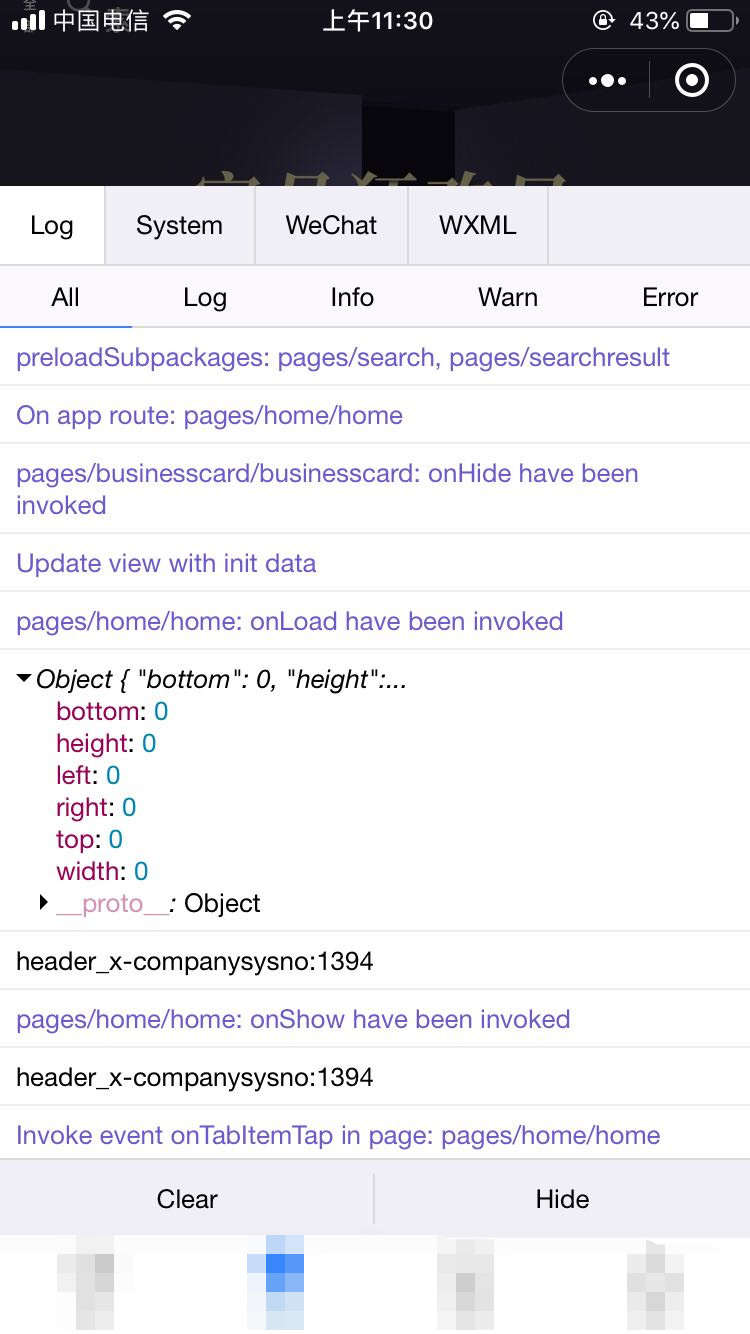The height and width of the screenshot is (1334, 750).
Task: Tap the Wi-Fi signal icon
Action: (177, 20)
